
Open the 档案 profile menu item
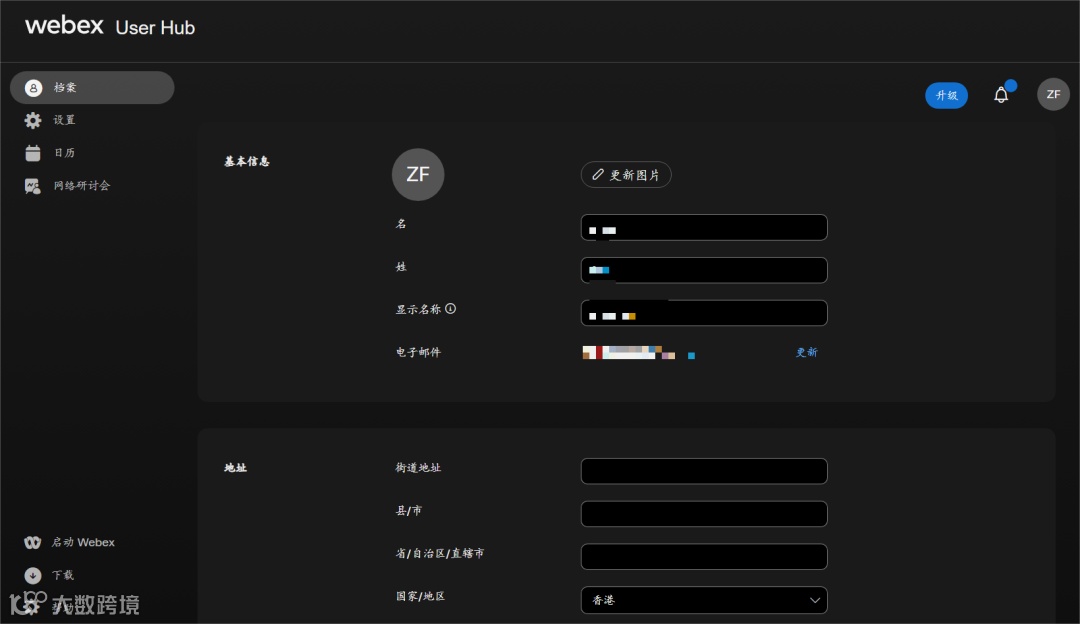[x=92, y=87]
